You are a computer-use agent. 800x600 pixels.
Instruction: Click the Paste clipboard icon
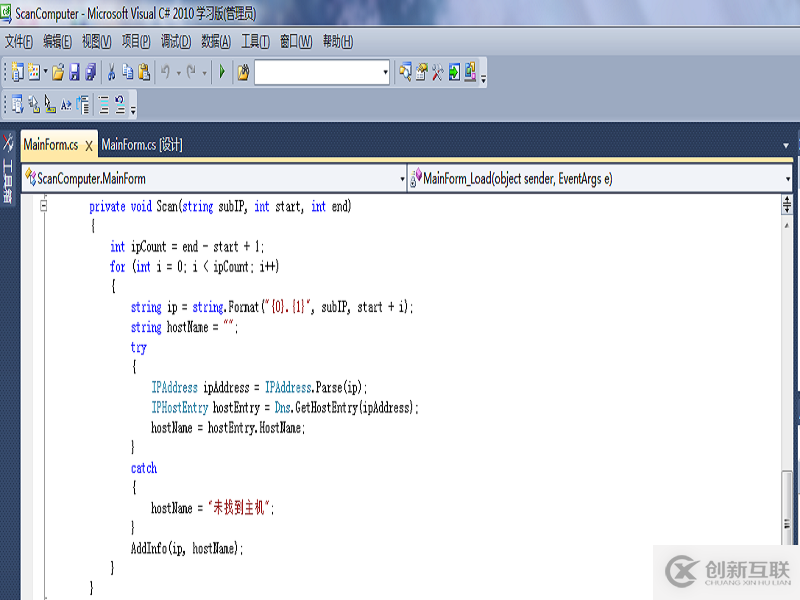(144, 72)
